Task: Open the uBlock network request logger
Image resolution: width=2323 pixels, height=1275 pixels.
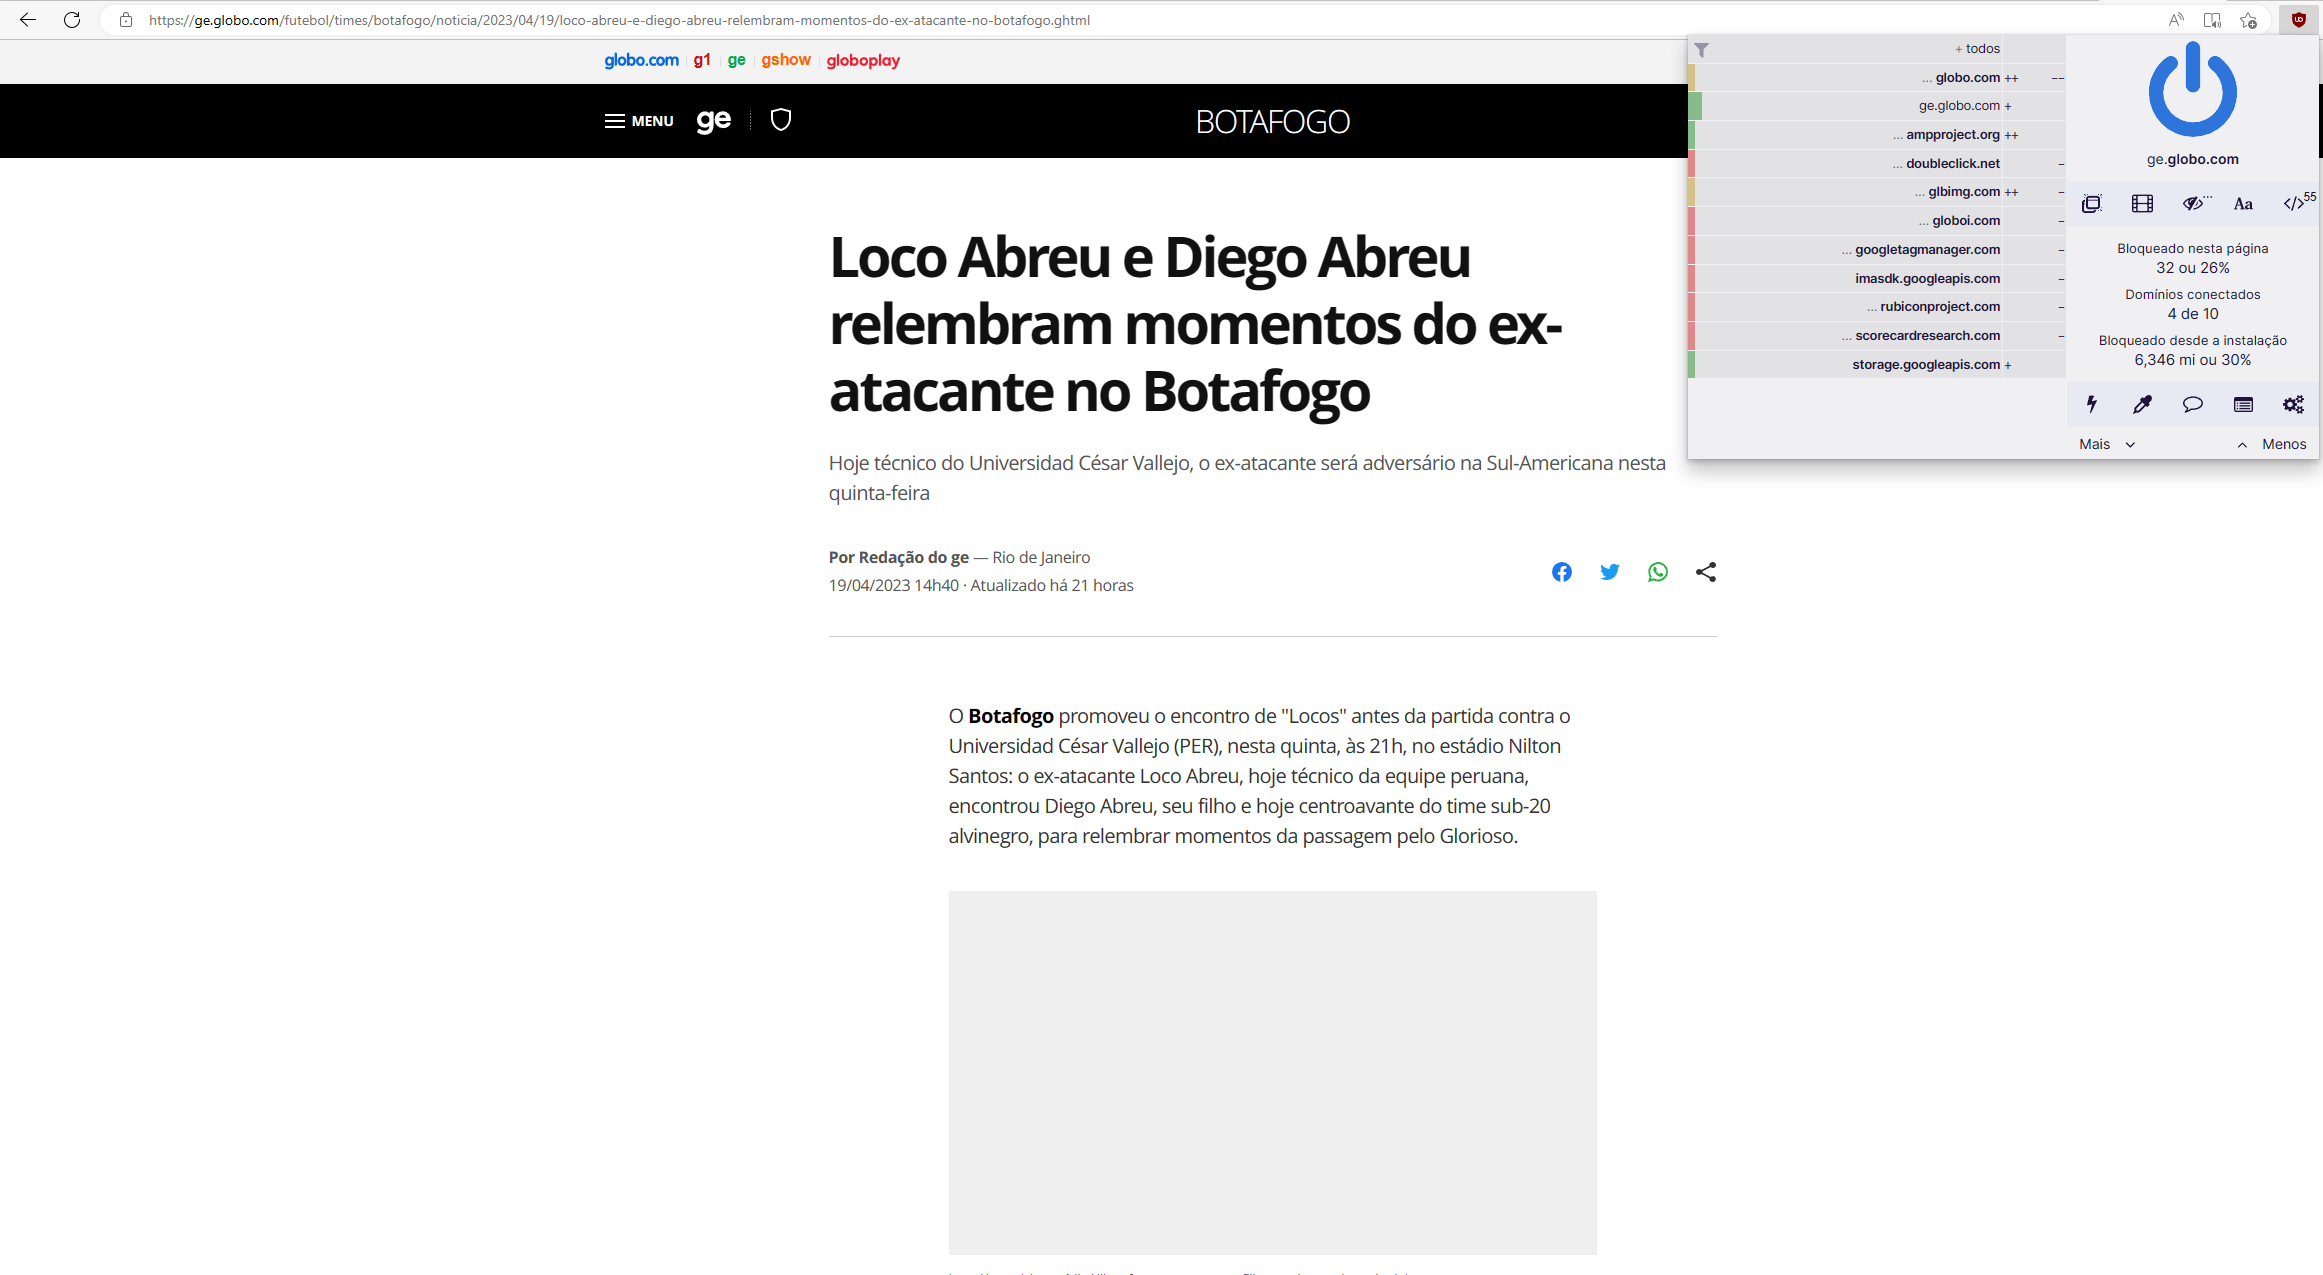Action: click(x=2243, y=404)
